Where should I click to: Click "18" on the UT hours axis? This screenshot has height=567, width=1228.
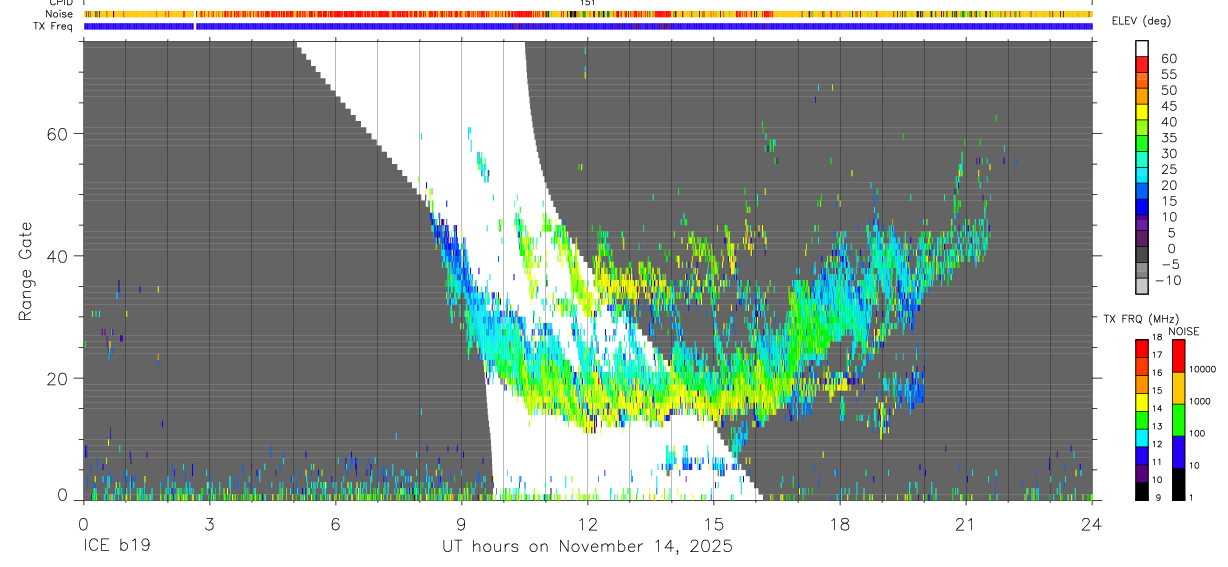pyautogui.click(x=839, y=523)
